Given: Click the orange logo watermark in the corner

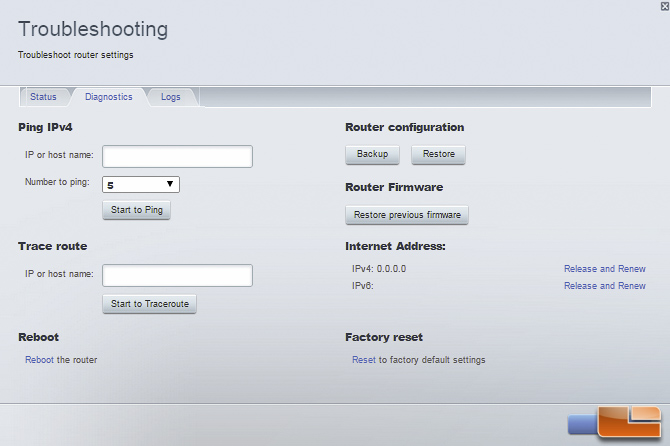Looking at the screenshot, I should [x=615, y=422].
